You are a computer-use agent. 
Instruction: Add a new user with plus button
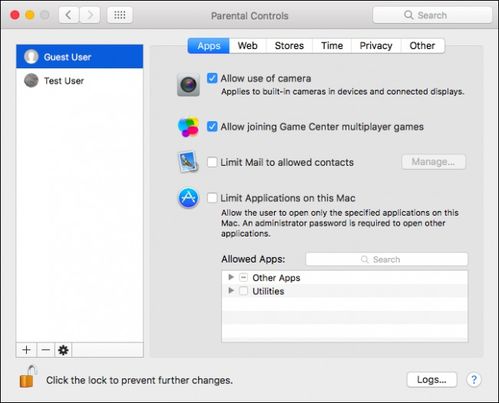point(26,350)
